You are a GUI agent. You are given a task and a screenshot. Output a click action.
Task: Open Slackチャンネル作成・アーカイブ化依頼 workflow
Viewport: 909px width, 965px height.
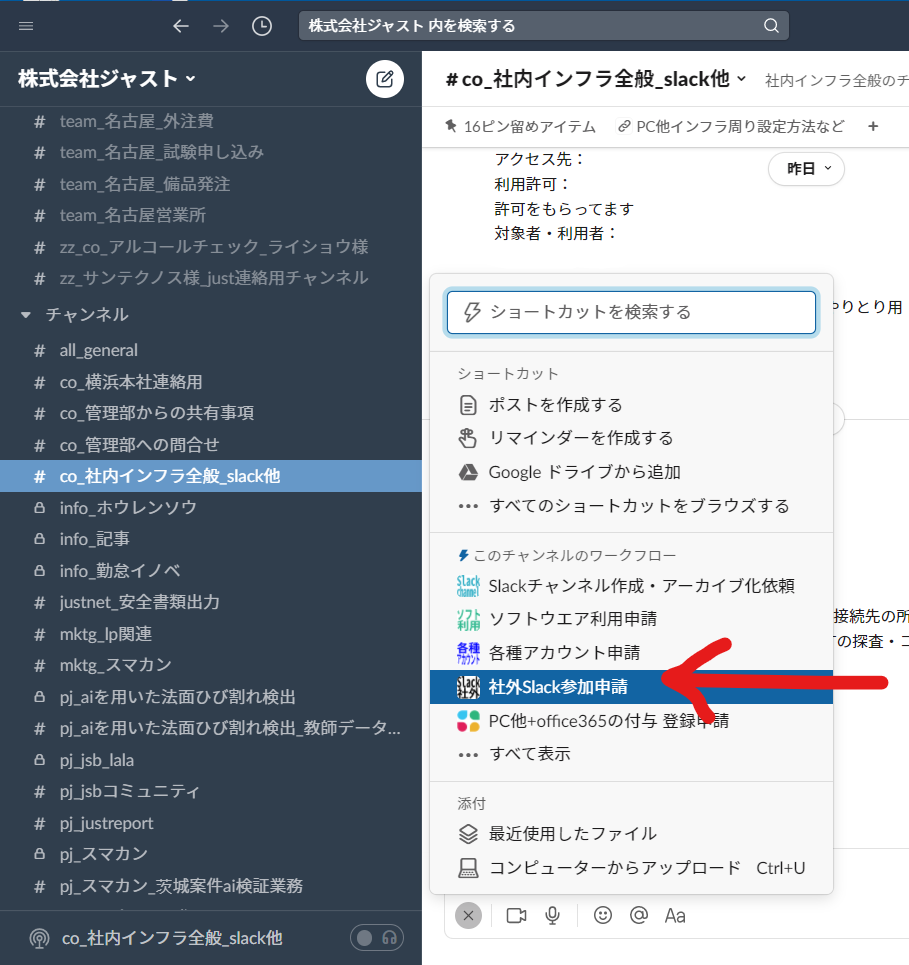(x=631, y=586)
